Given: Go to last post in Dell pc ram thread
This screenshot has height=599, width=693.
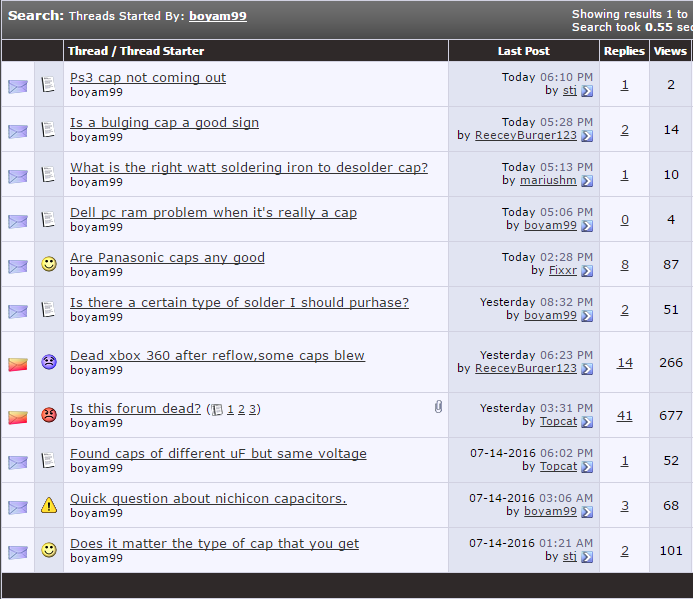Looking at the screenshot, I should [x=587, y=226].
